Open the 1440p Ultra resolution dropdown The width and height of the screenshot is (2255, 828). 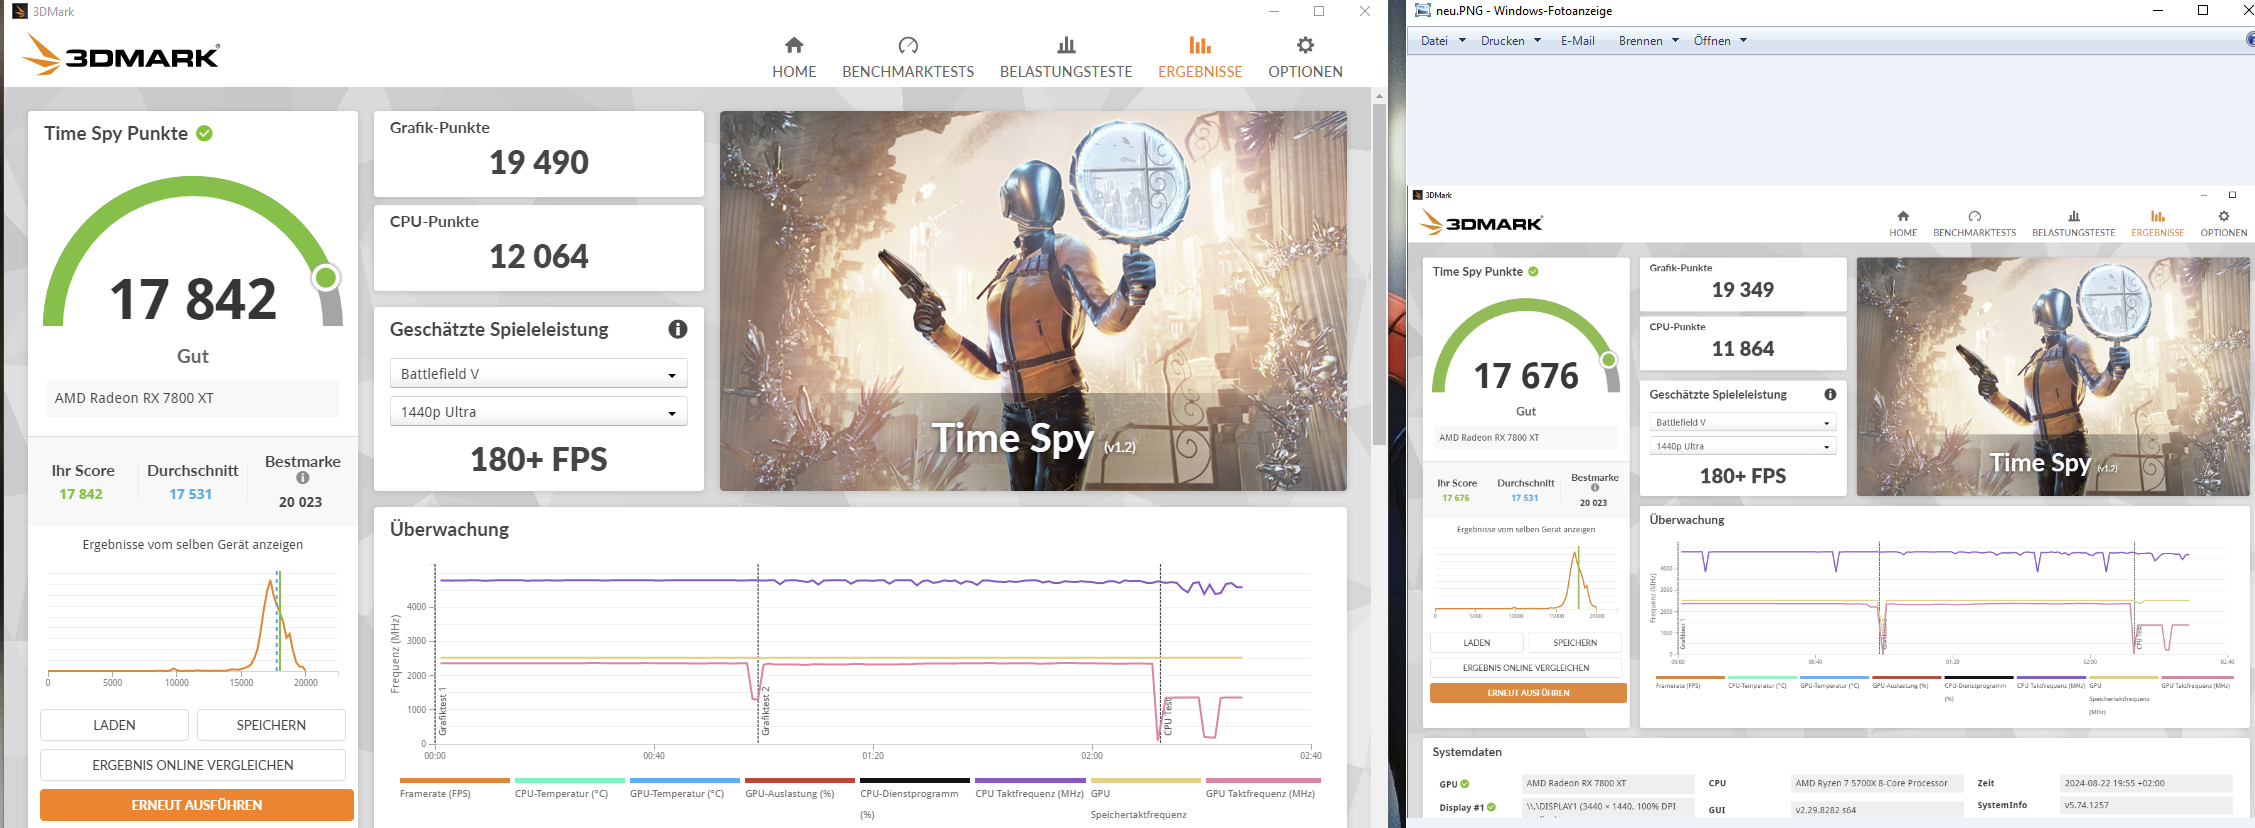coord(538,412)
